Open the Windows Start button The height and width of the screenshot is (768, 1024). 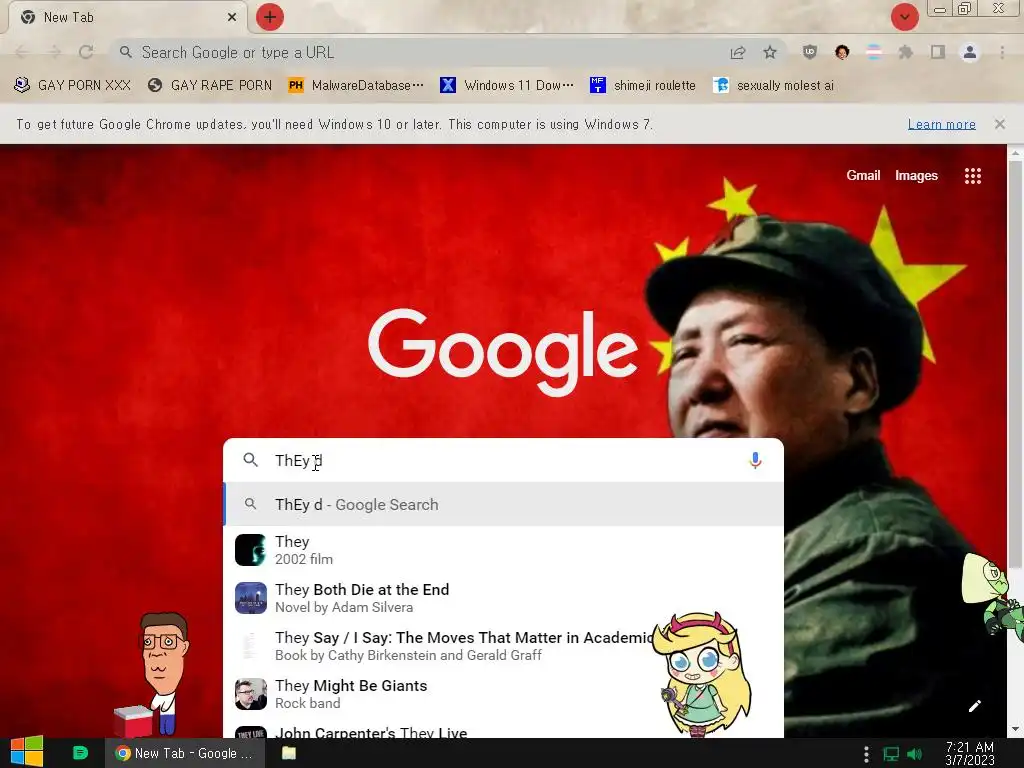point(27,752)
